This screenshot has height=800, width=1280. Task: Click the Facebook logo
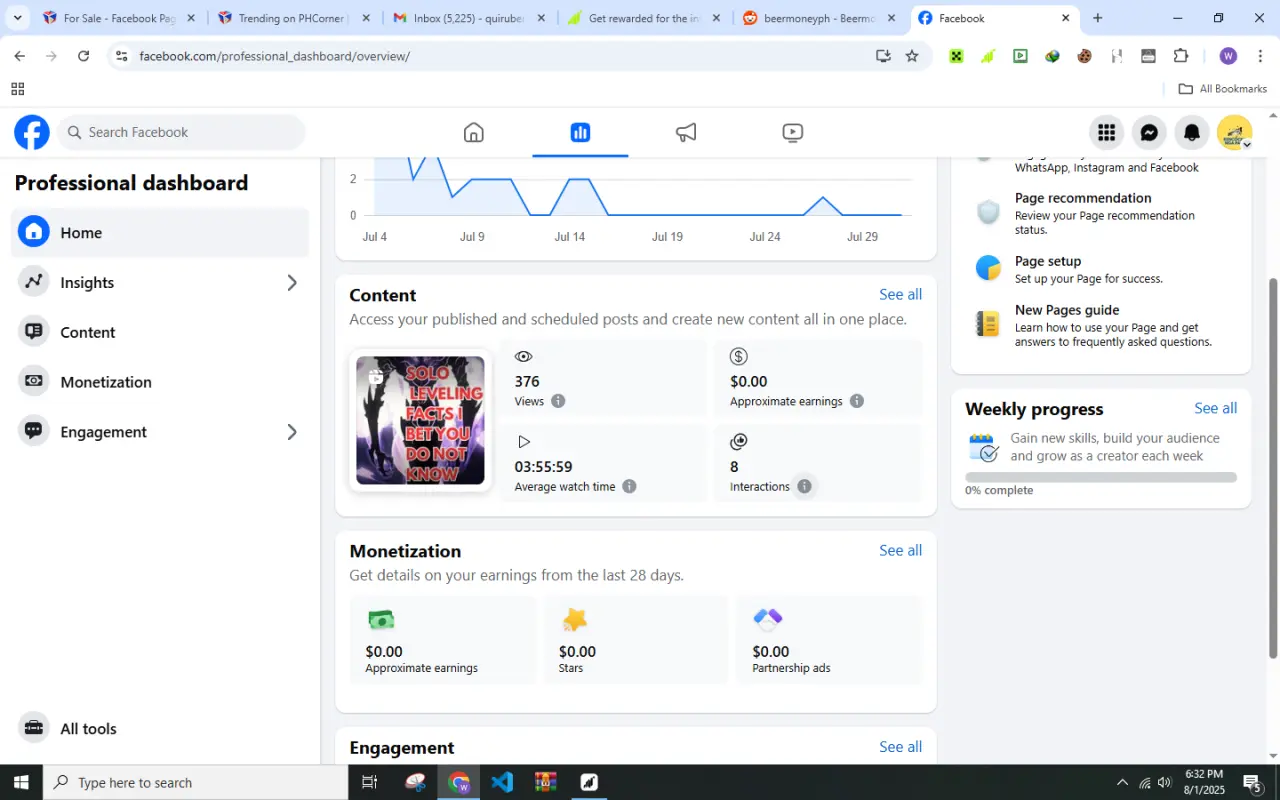pos(32,132)
